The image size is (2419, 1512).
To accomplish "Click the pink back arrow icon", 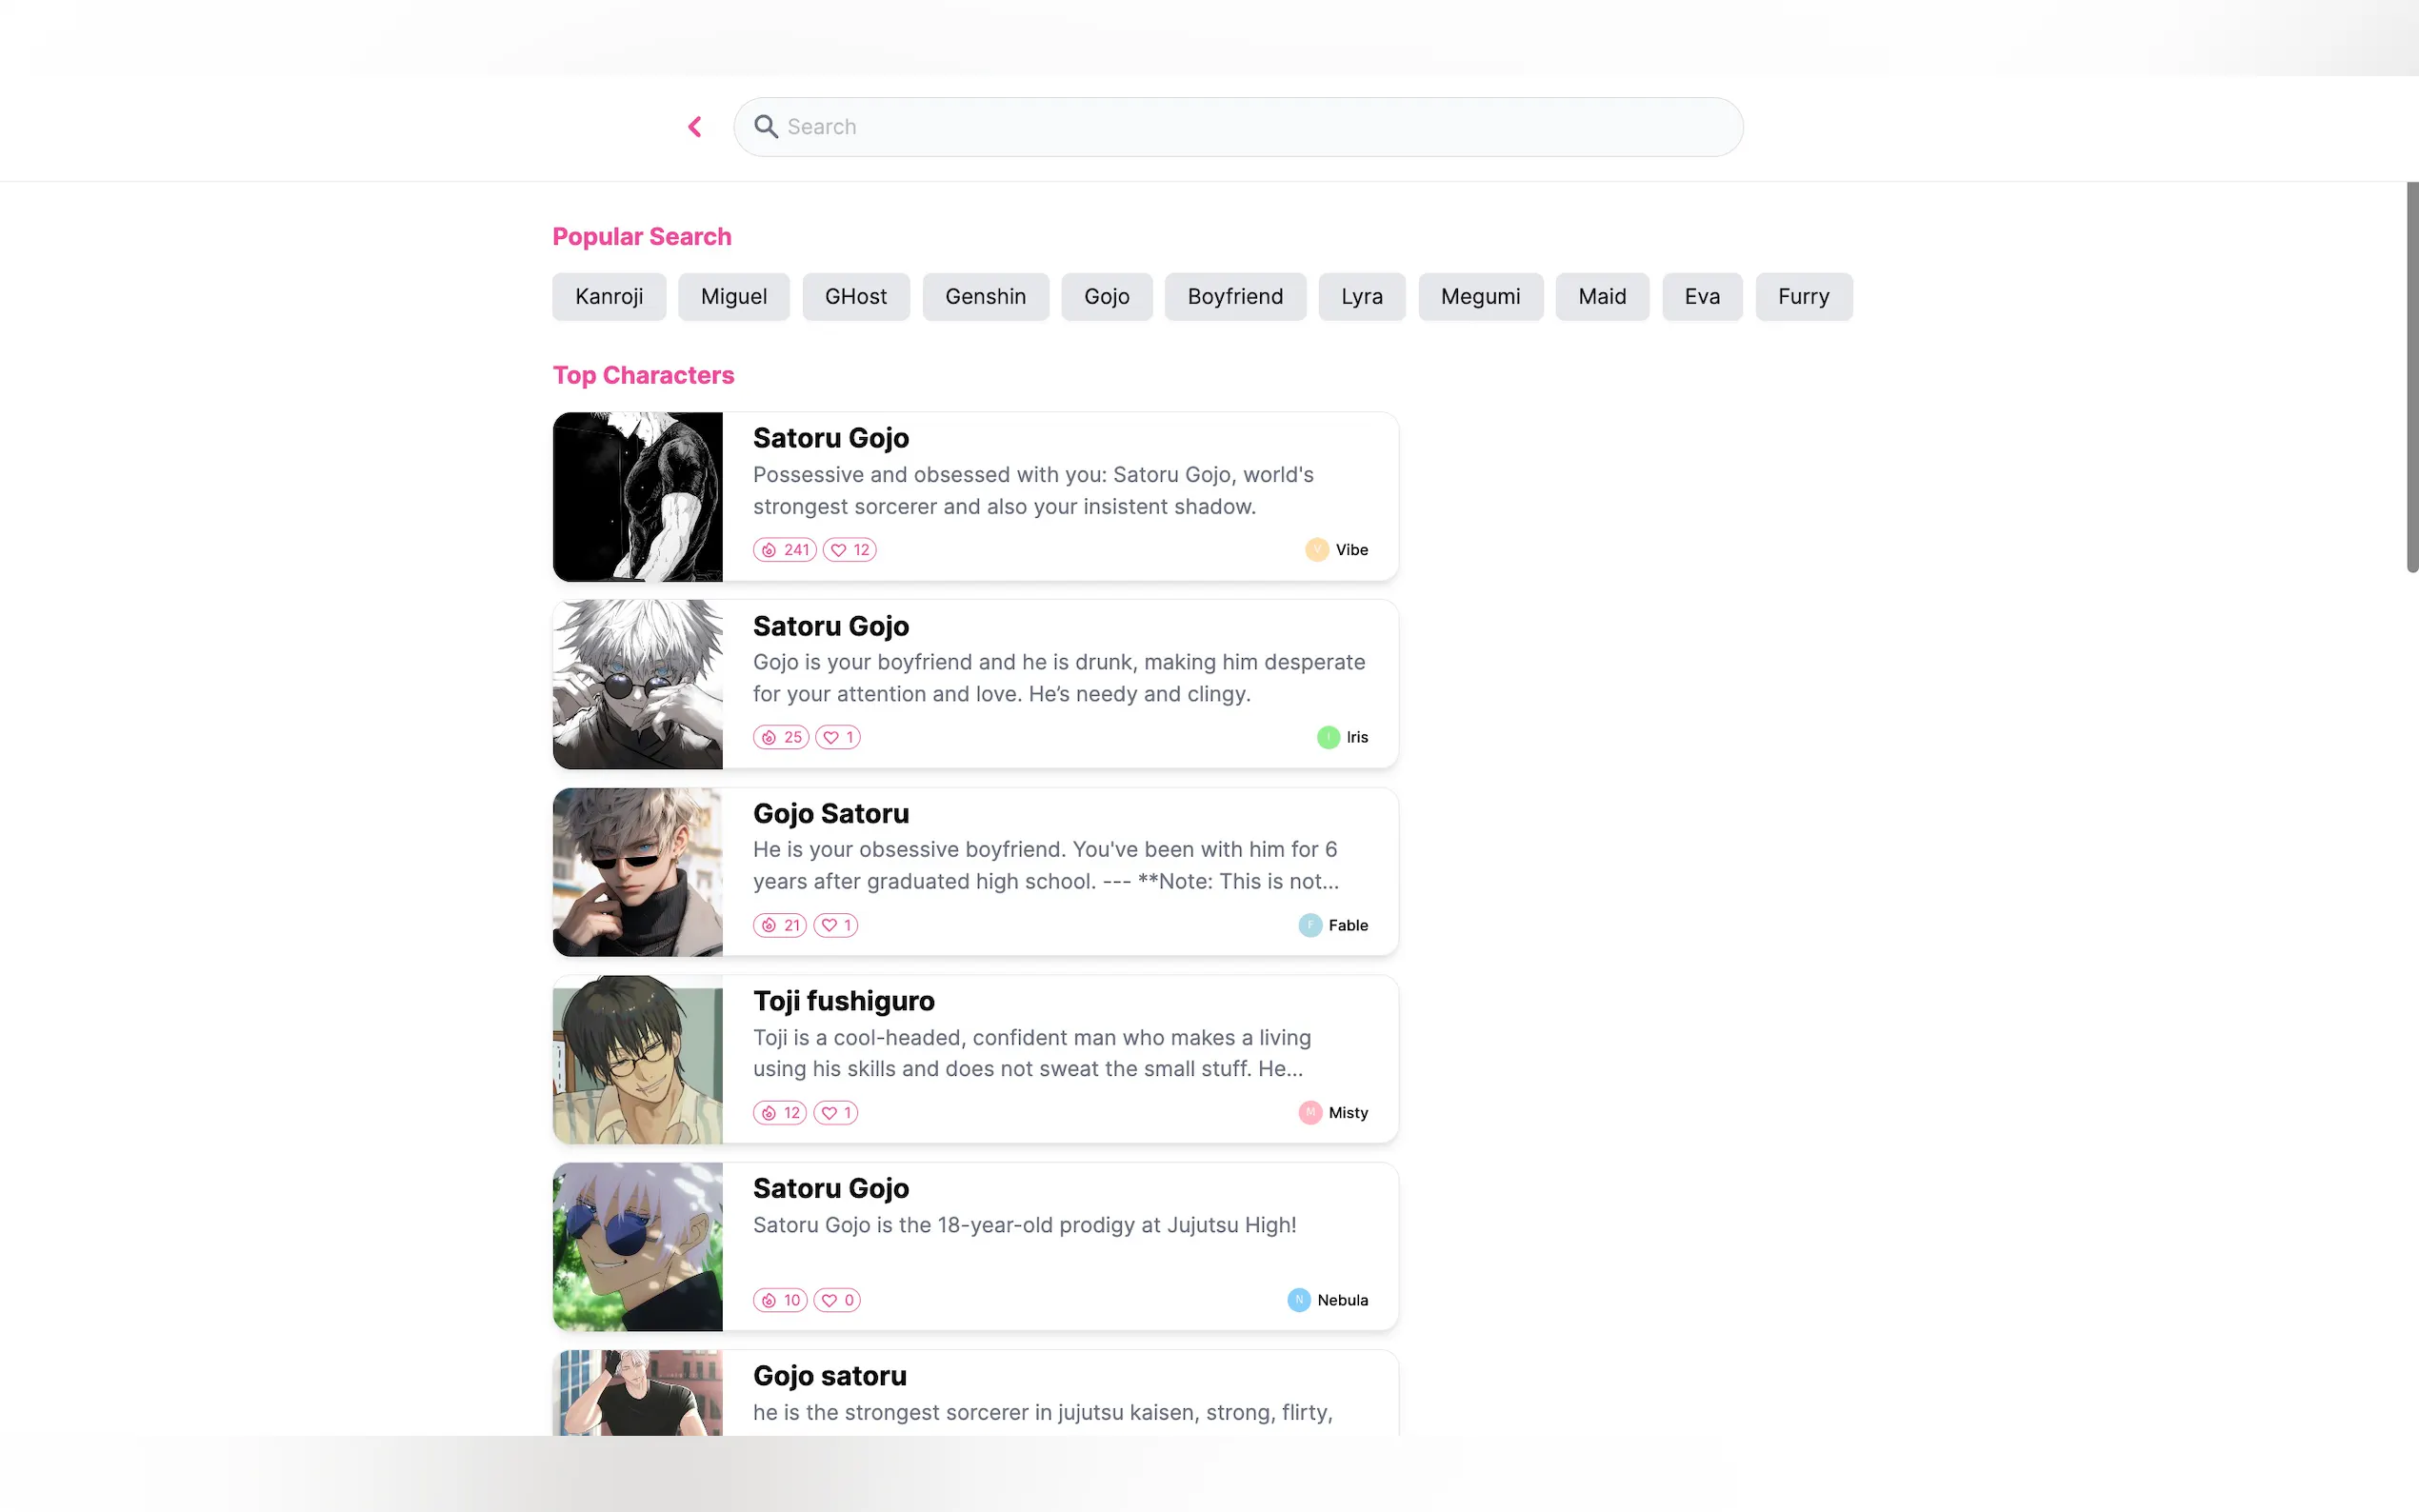I will (695, 127).
